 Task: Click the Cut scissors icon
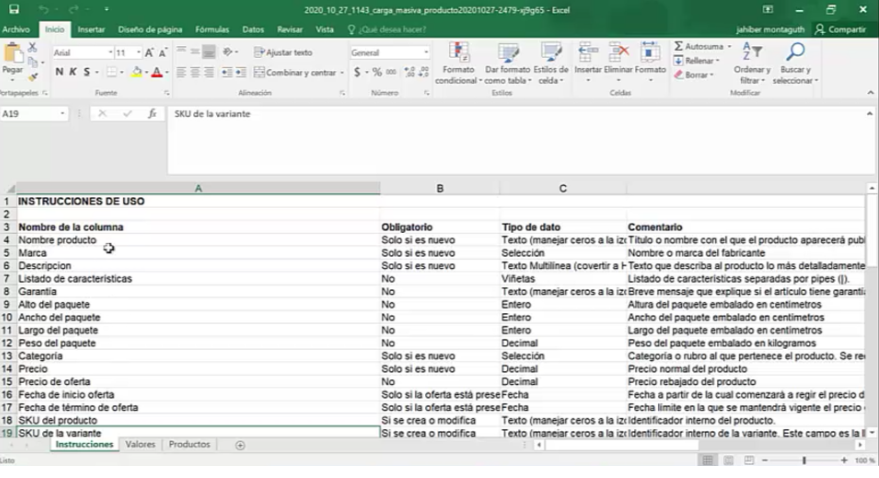tap(33, 48)
